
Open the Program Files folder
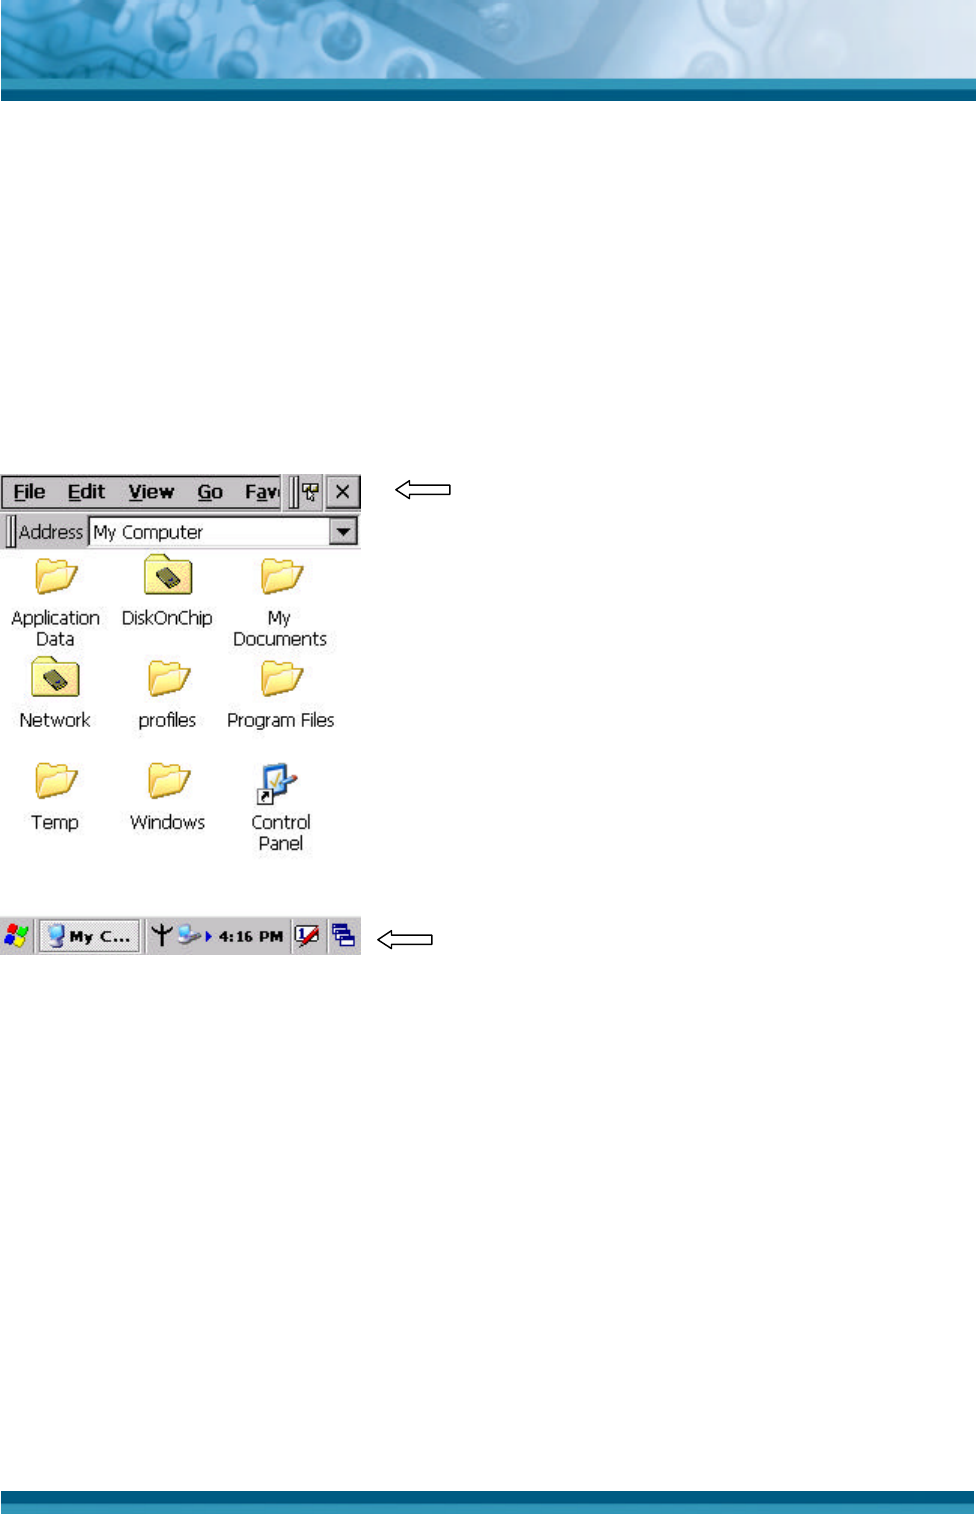tap(281, 694)
